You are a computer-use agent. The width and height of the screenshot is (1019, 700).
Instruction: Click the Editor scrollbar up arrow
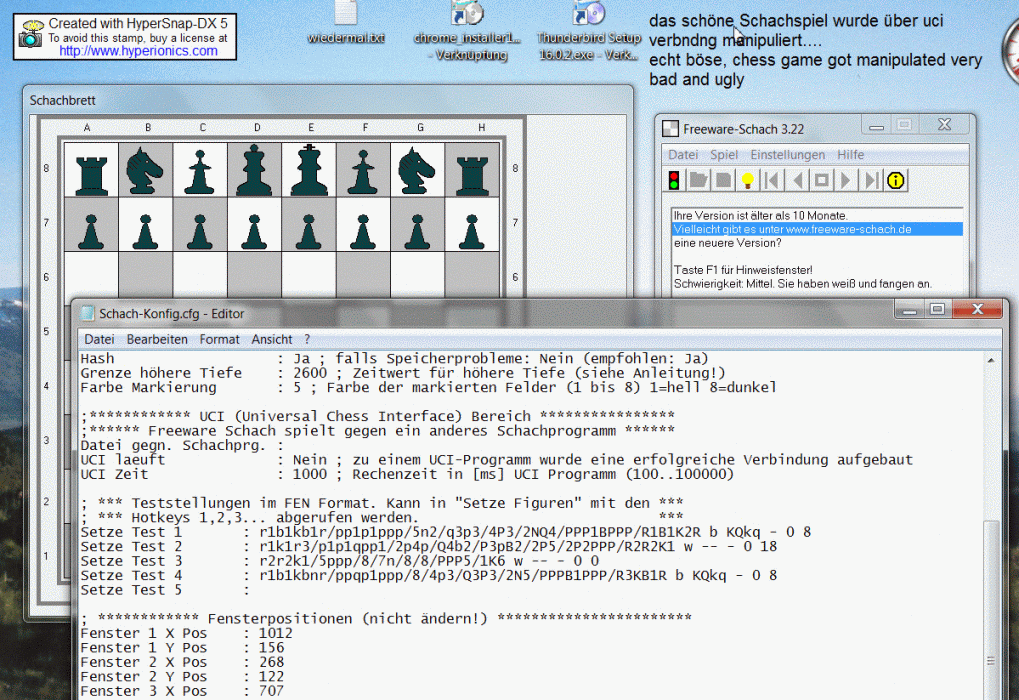(991, 360)
